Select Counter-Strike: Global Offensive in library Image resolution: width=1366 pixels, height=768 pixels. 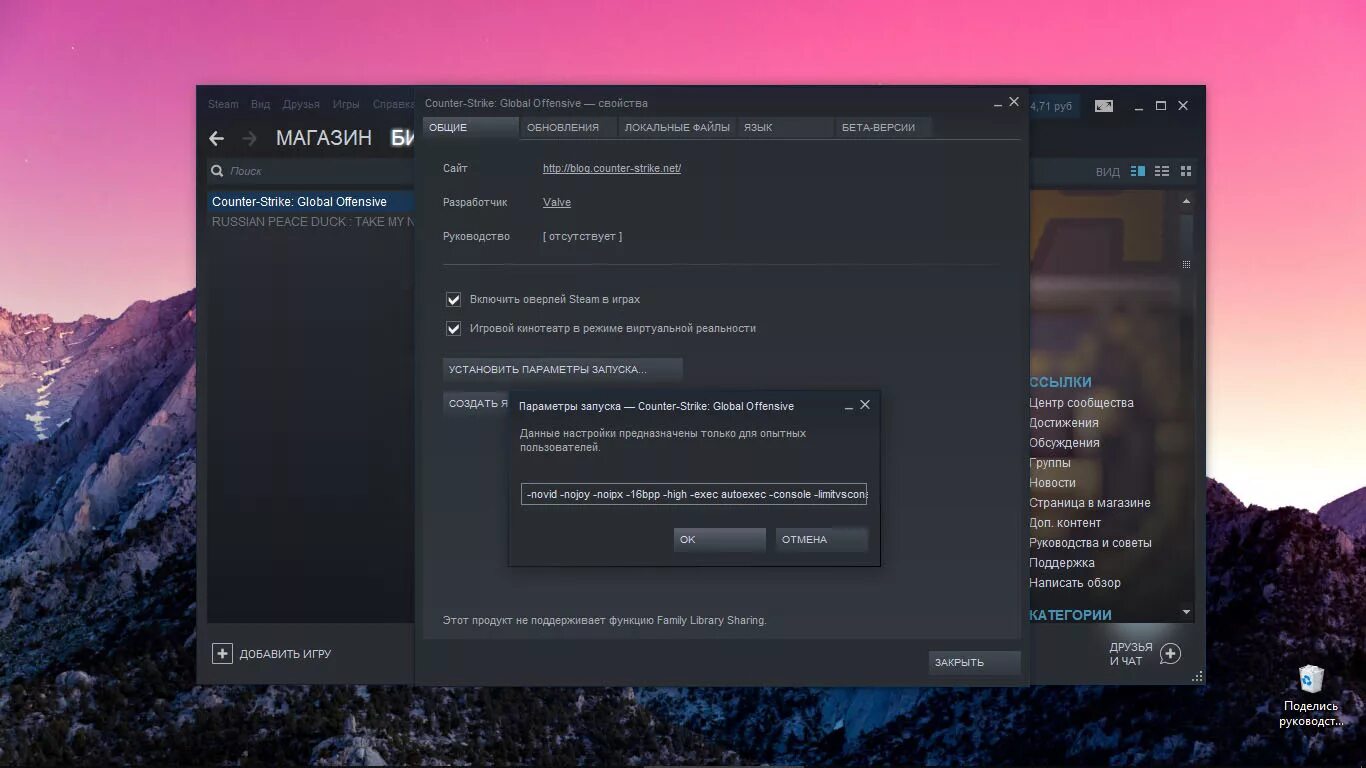(x=310, y=202)
